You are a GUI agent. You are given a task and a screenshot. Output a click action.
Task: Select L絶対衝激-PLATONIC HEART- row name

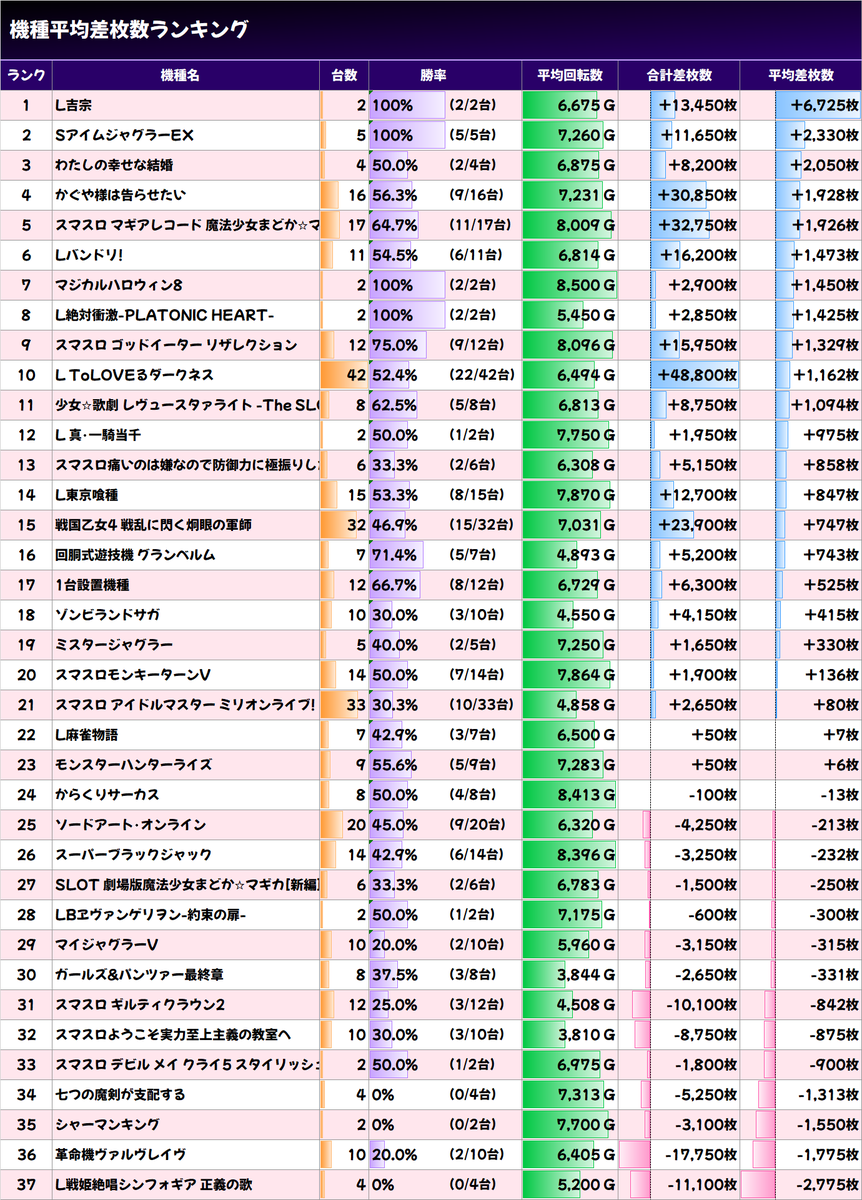[164, 315]
